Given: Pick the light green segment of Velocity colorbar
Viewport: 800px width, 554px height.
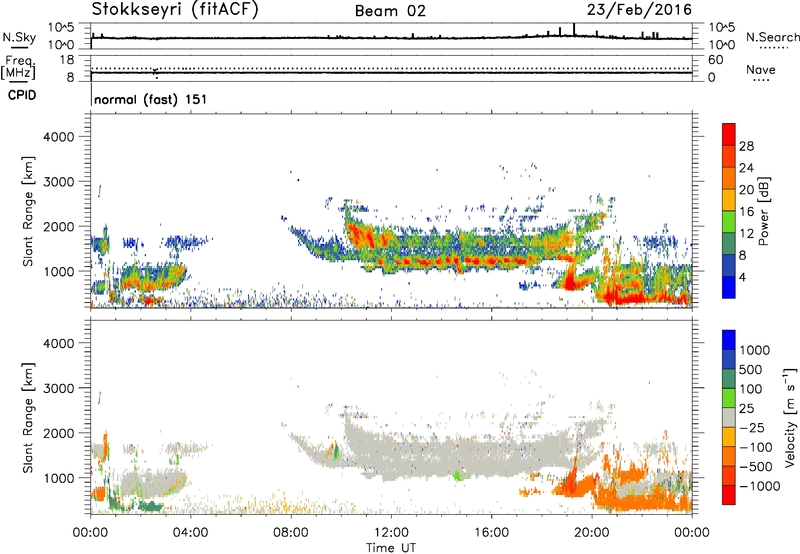Looking at the screenshot, I should (x=729, y=398).
